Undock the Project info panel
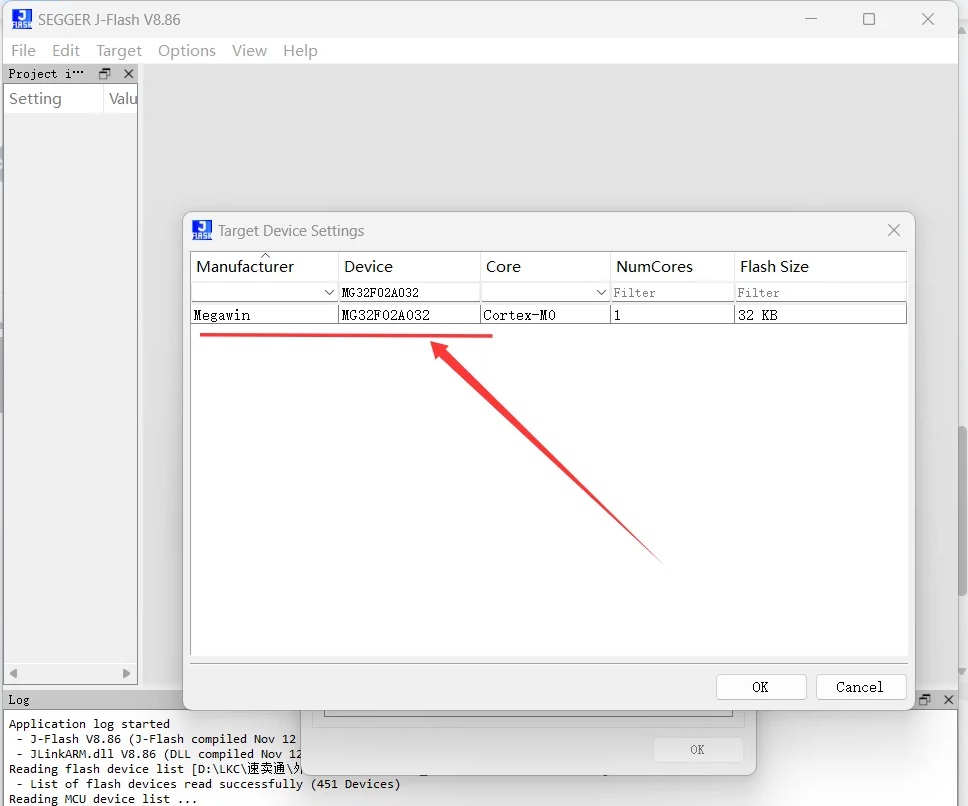 [104, 74]
